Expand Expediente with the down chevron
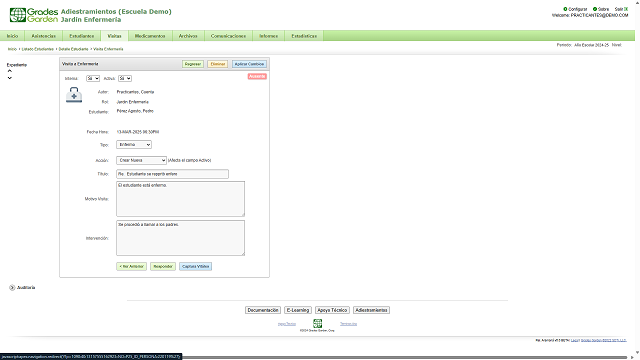Screen dimensions: 640x360 10,78
